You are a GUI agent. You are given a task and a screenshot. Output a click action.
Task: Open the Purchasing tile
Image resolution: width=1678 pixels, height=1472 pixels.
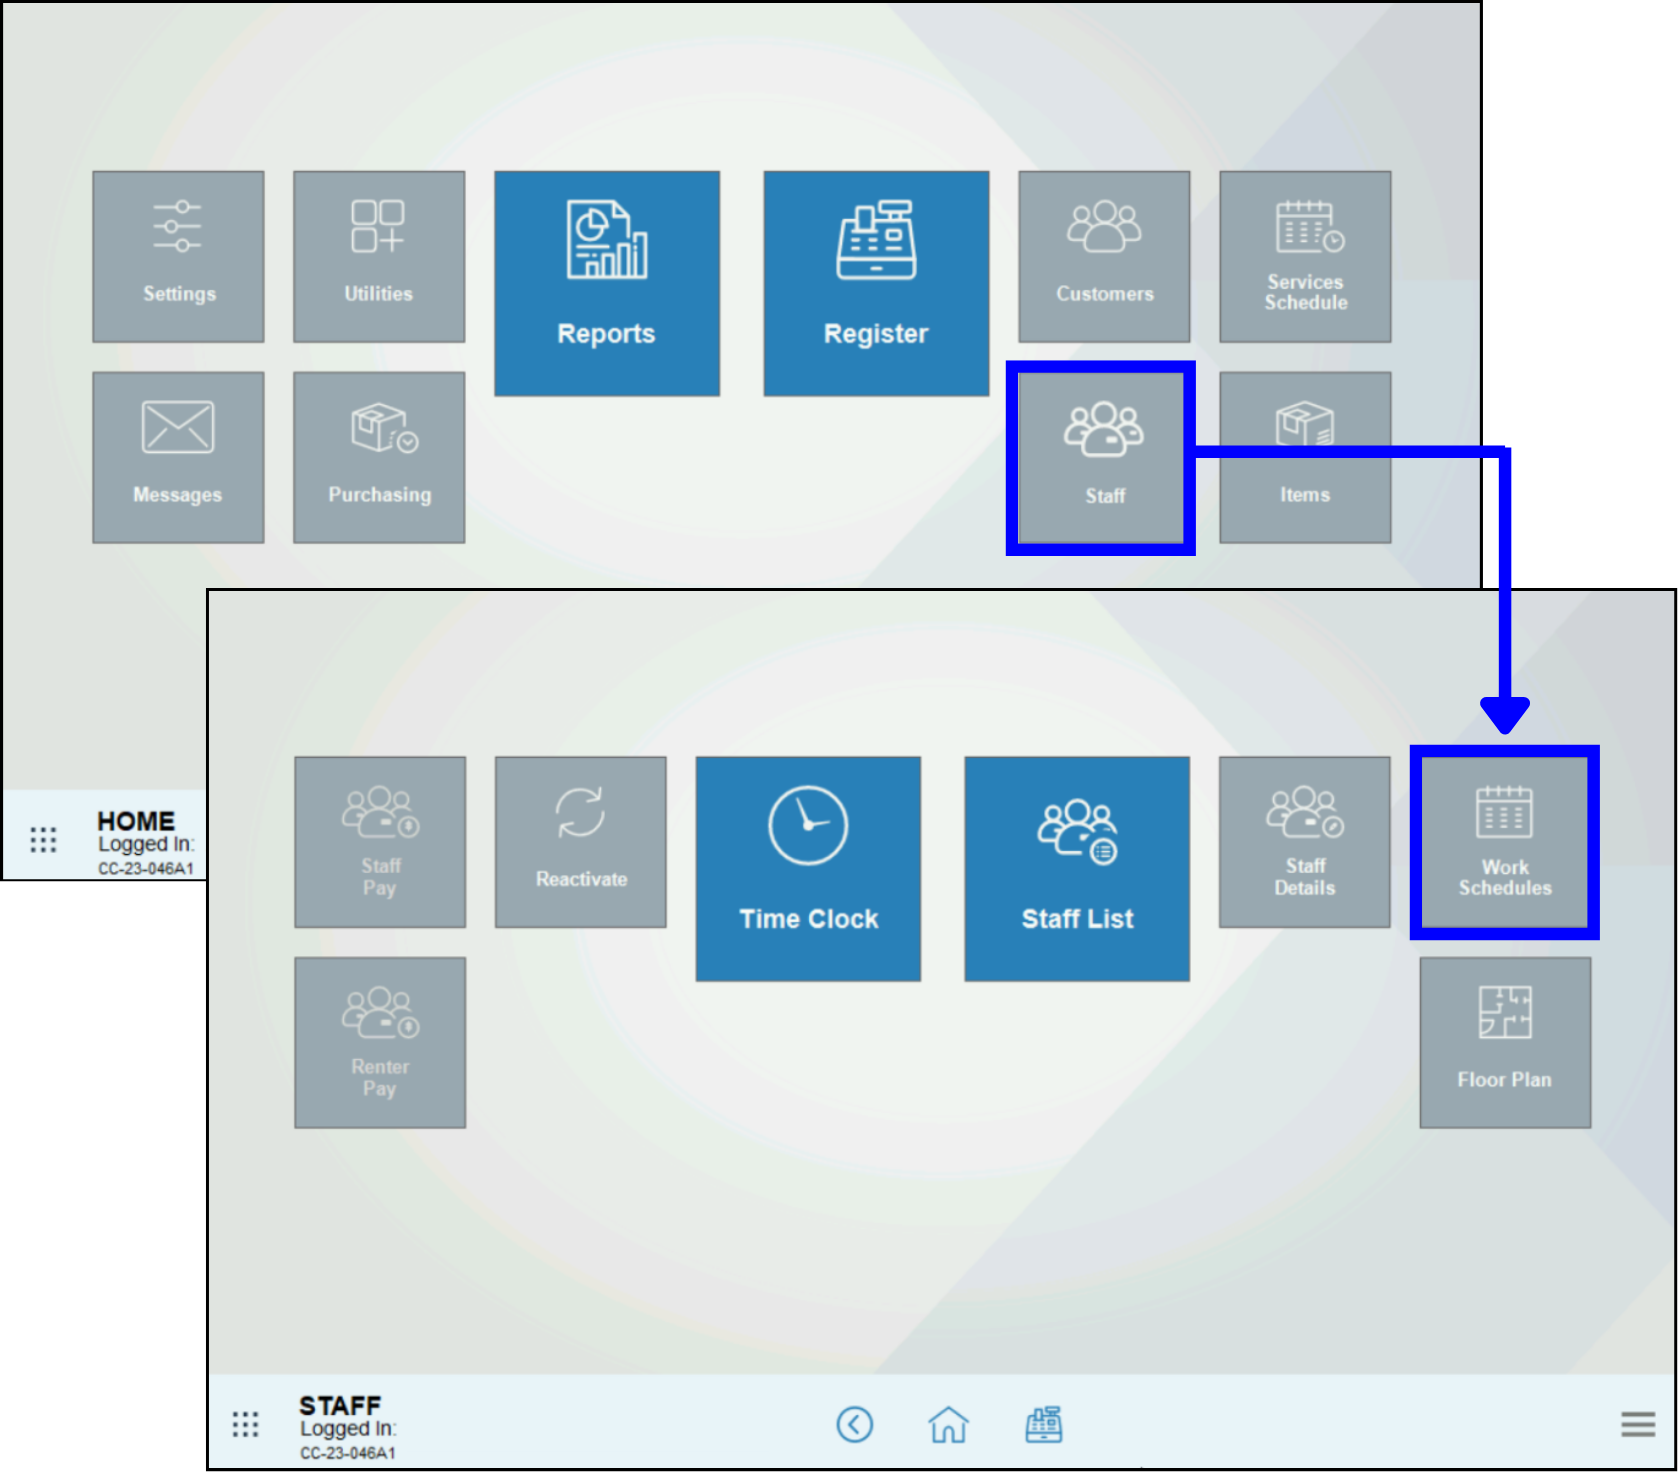tap(378, 458)
